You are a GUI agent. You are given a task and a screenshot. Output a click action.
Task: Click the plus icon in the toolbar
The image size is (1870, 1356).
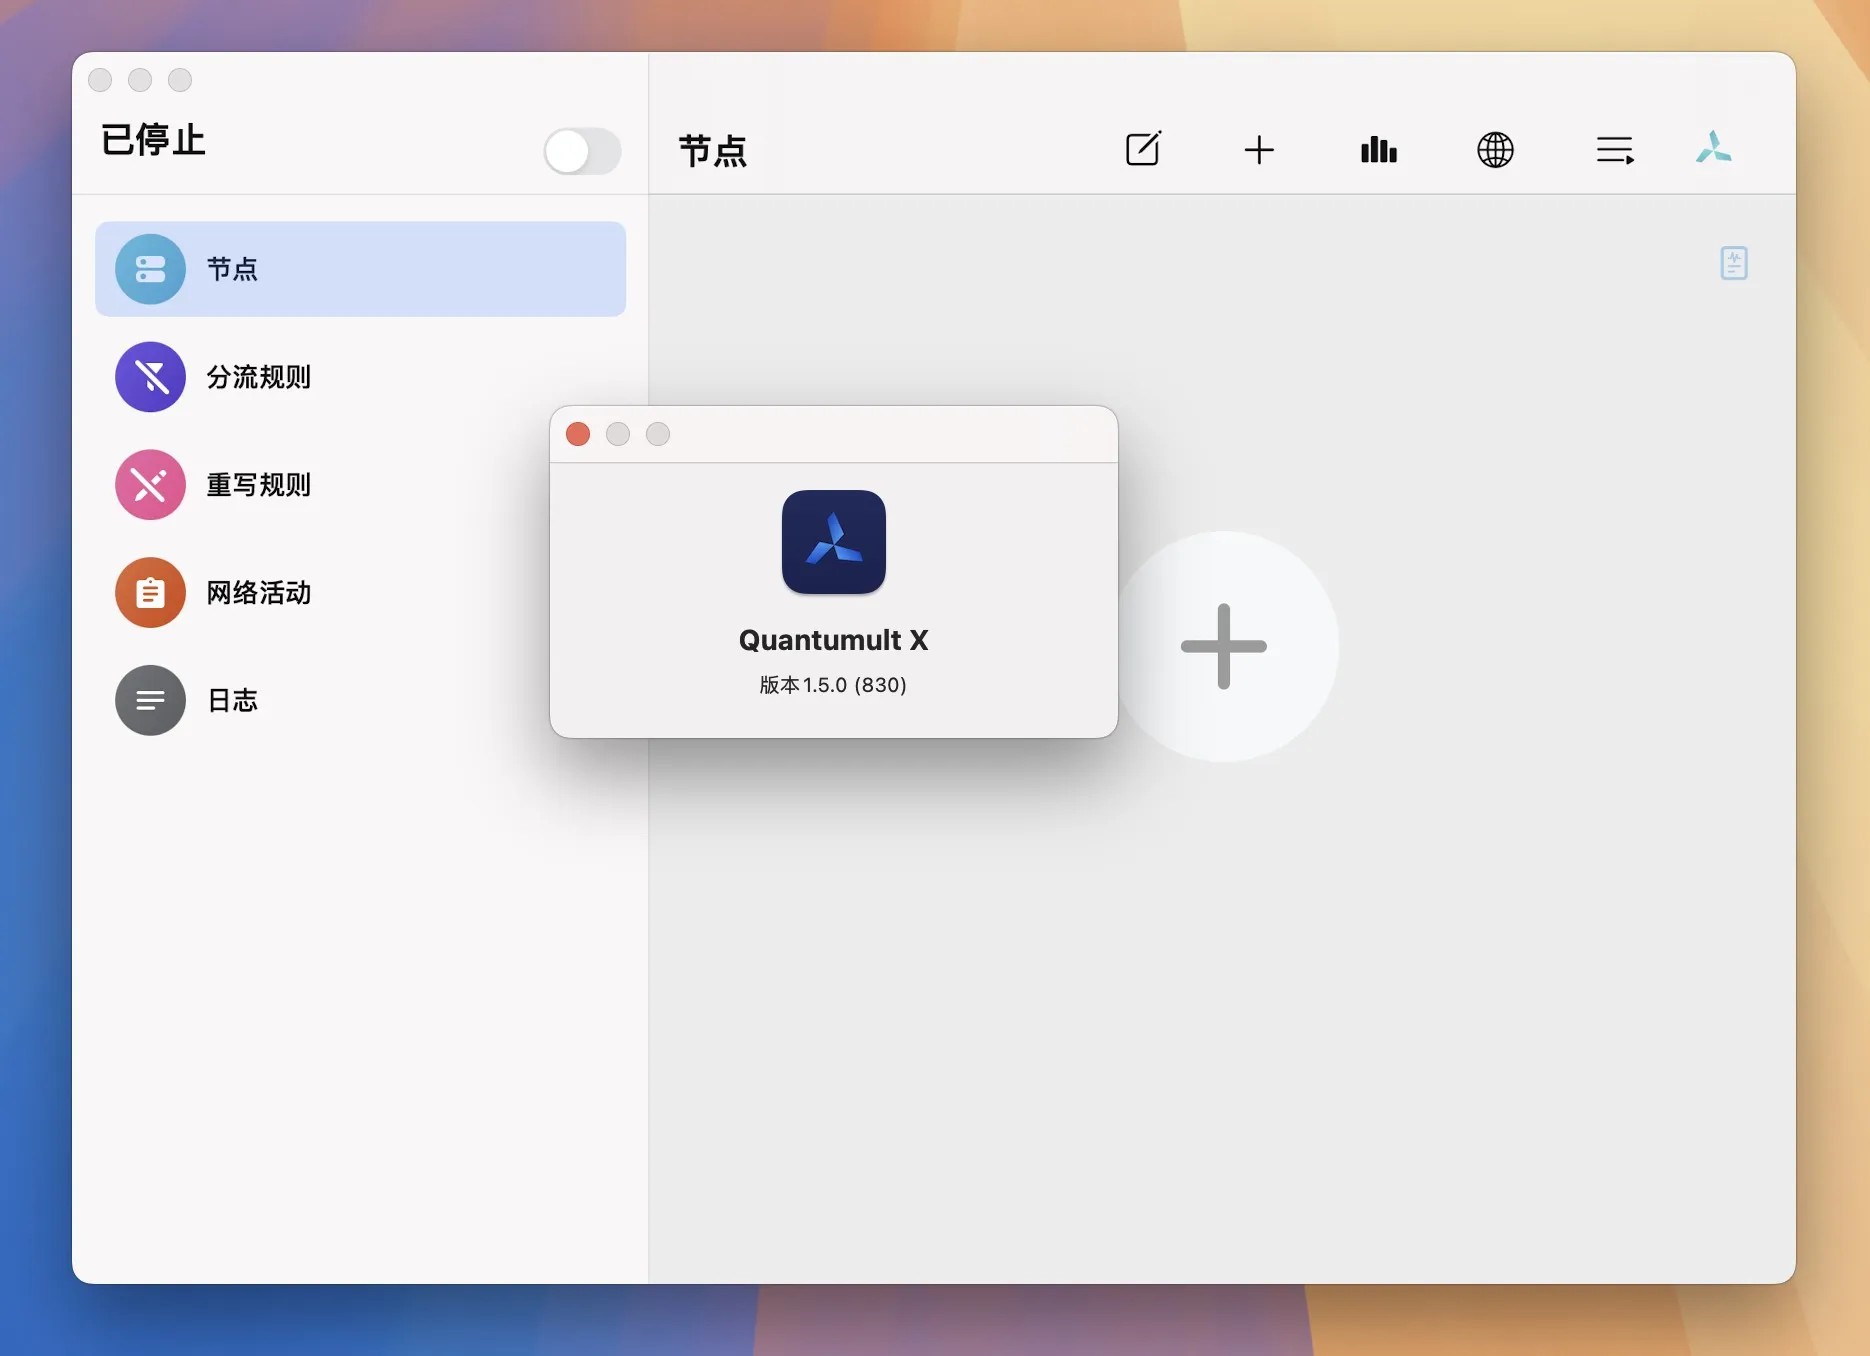coord(1259,150)
